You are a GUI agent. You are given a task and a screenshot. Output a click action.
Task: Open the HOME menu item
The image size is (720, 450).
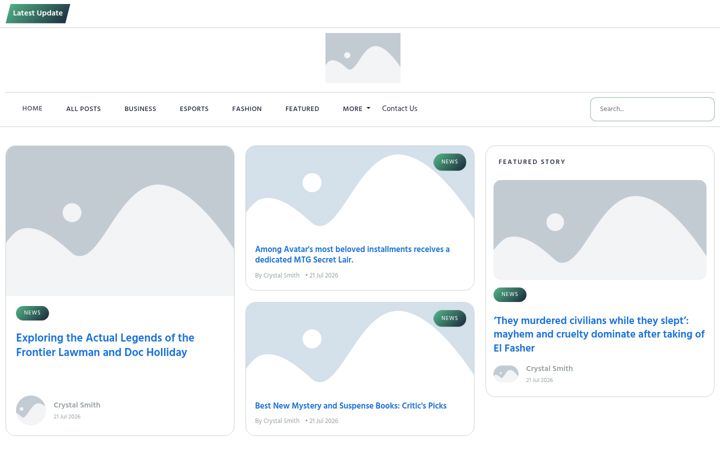(32, 108)
